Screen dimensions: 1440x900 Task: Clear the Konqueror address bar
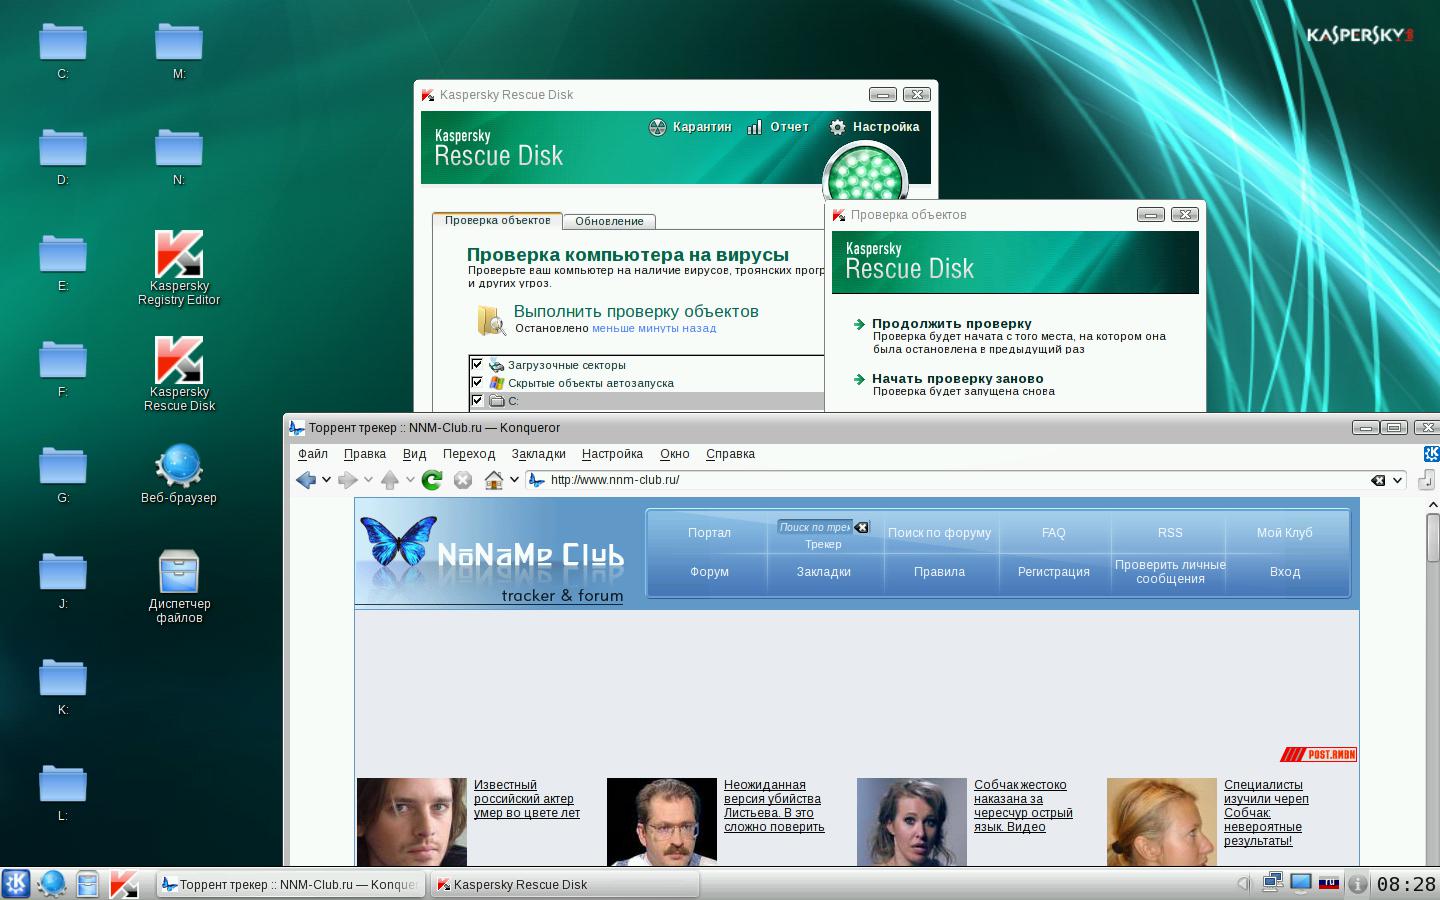(x=1378, y=480)
